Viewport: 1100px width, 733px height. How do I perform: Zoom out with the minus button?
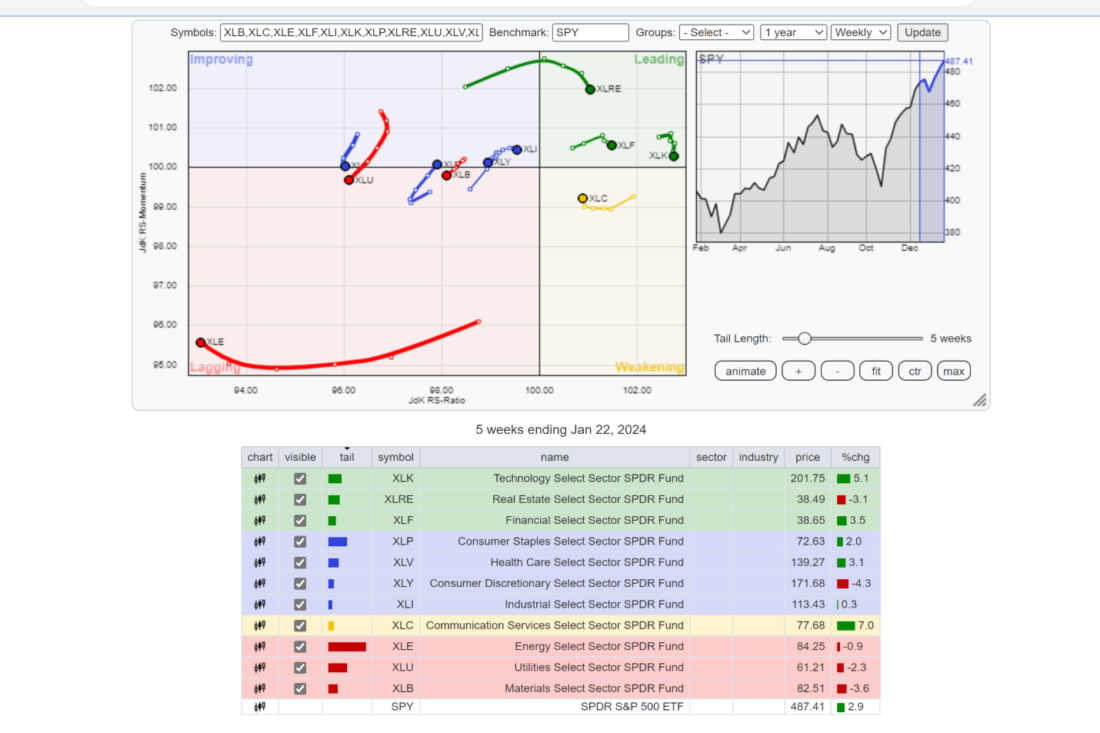coord(838,371)
